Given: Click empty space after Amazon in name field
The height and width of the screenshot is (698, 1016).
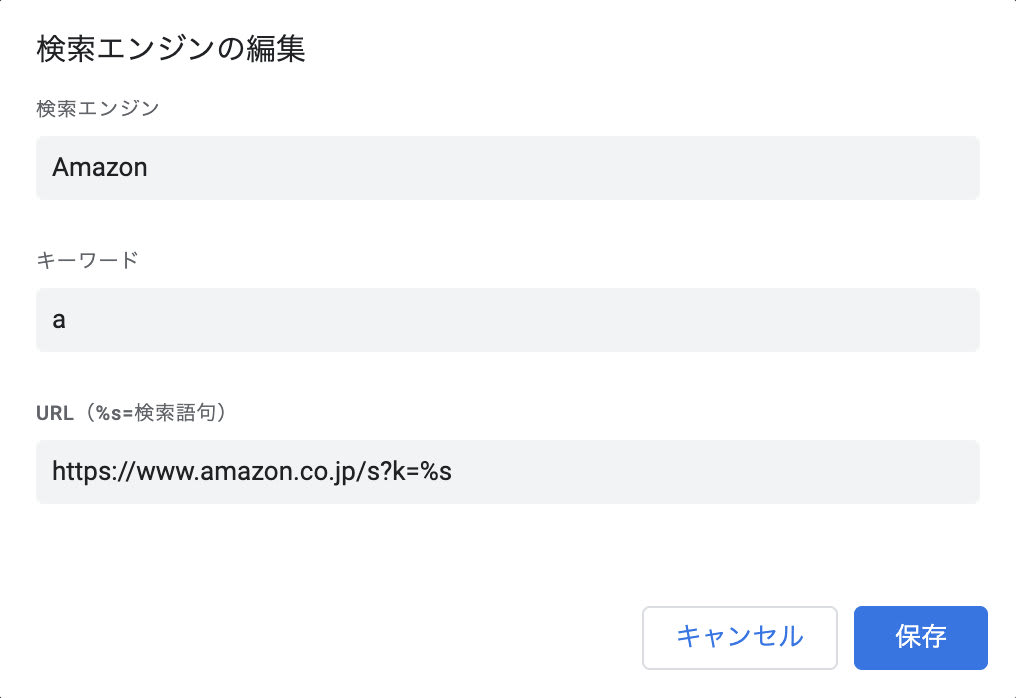Looking at the screenshot, I should [600, 168].
